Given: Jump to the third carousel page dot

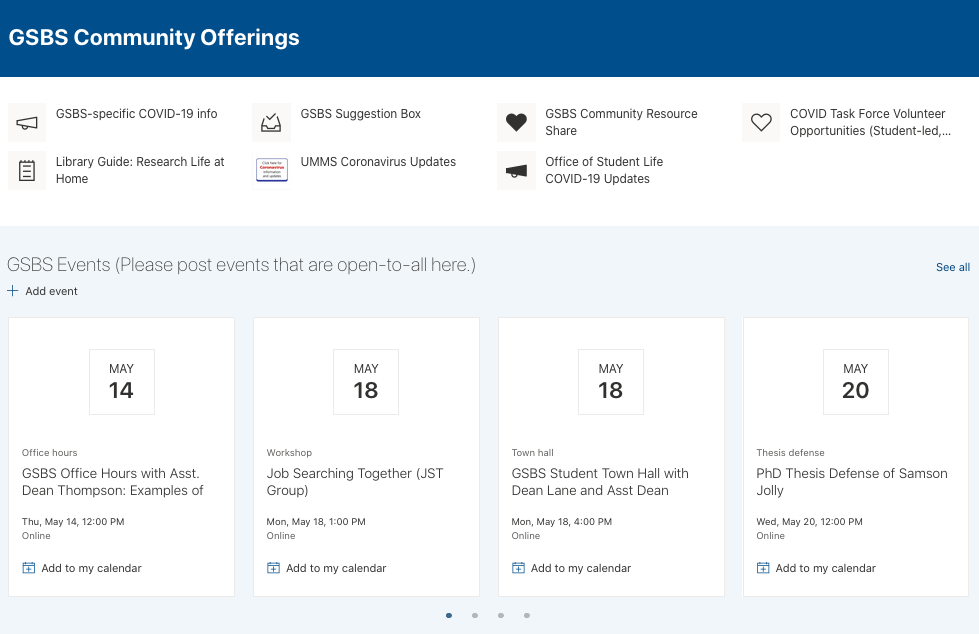Looking at the screenshot, I should [x=501, y=616].
